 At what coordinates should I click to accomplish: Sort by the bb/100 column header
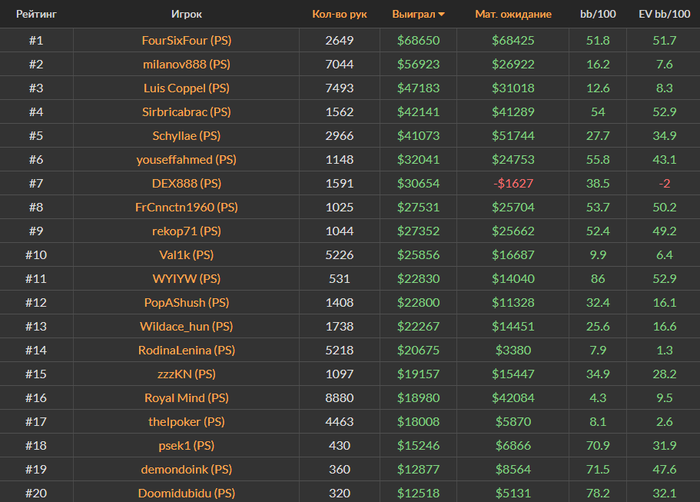click(598, 14)
